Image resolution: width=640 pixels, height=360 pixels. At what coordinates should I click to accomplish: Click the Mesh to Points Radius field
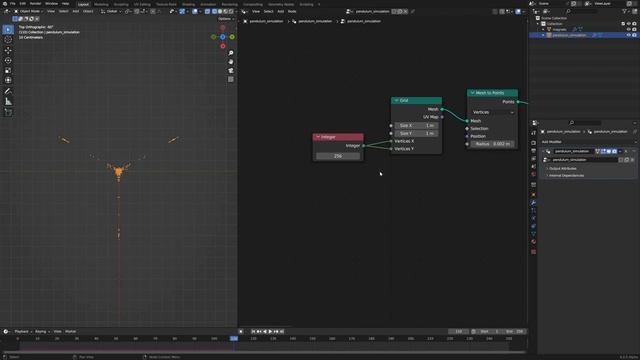[493, 144]
